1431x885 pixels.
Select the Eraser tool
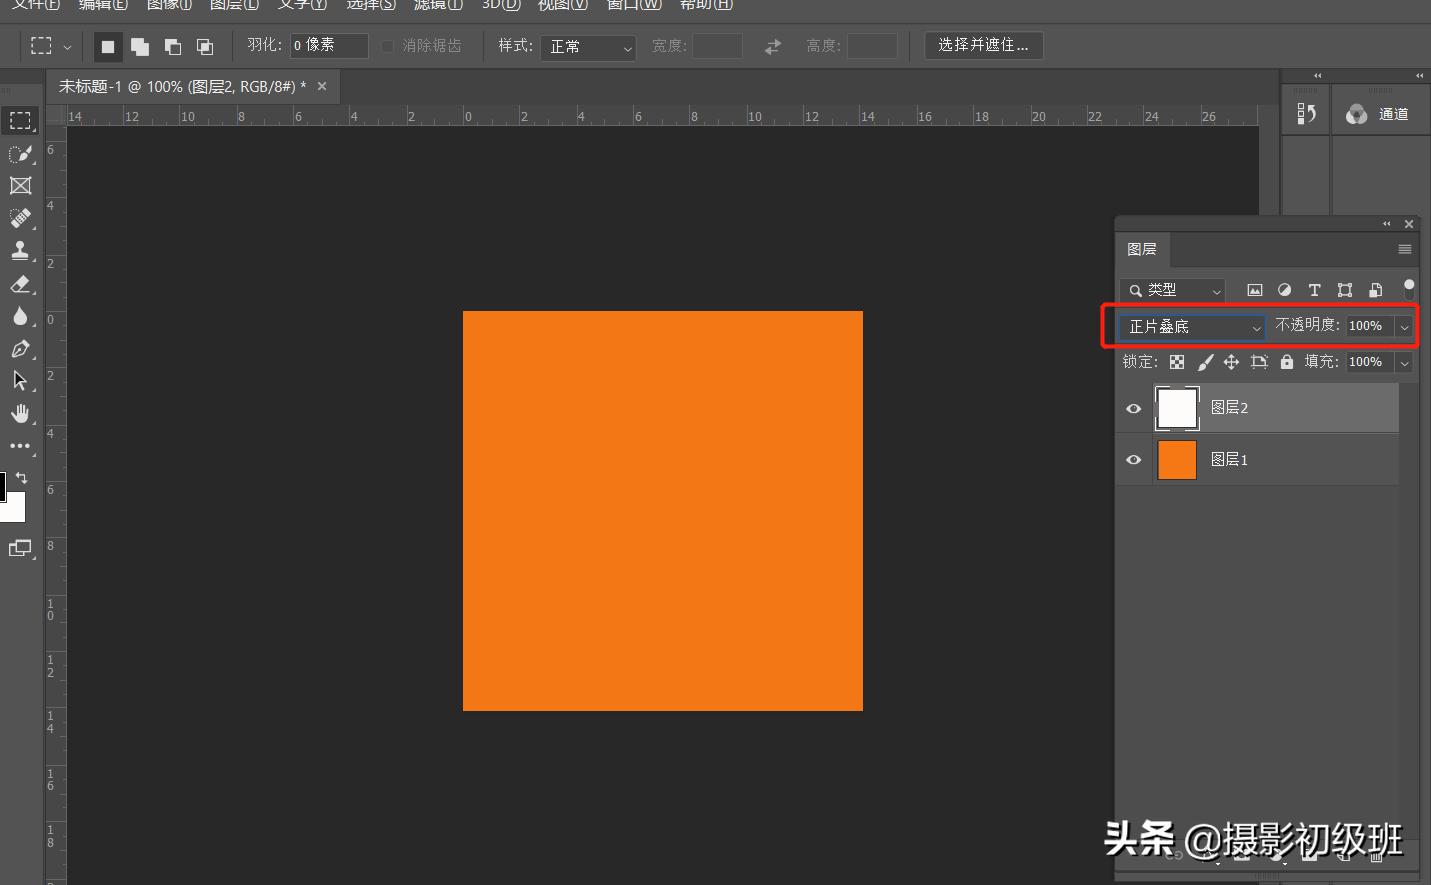(19, 284)
